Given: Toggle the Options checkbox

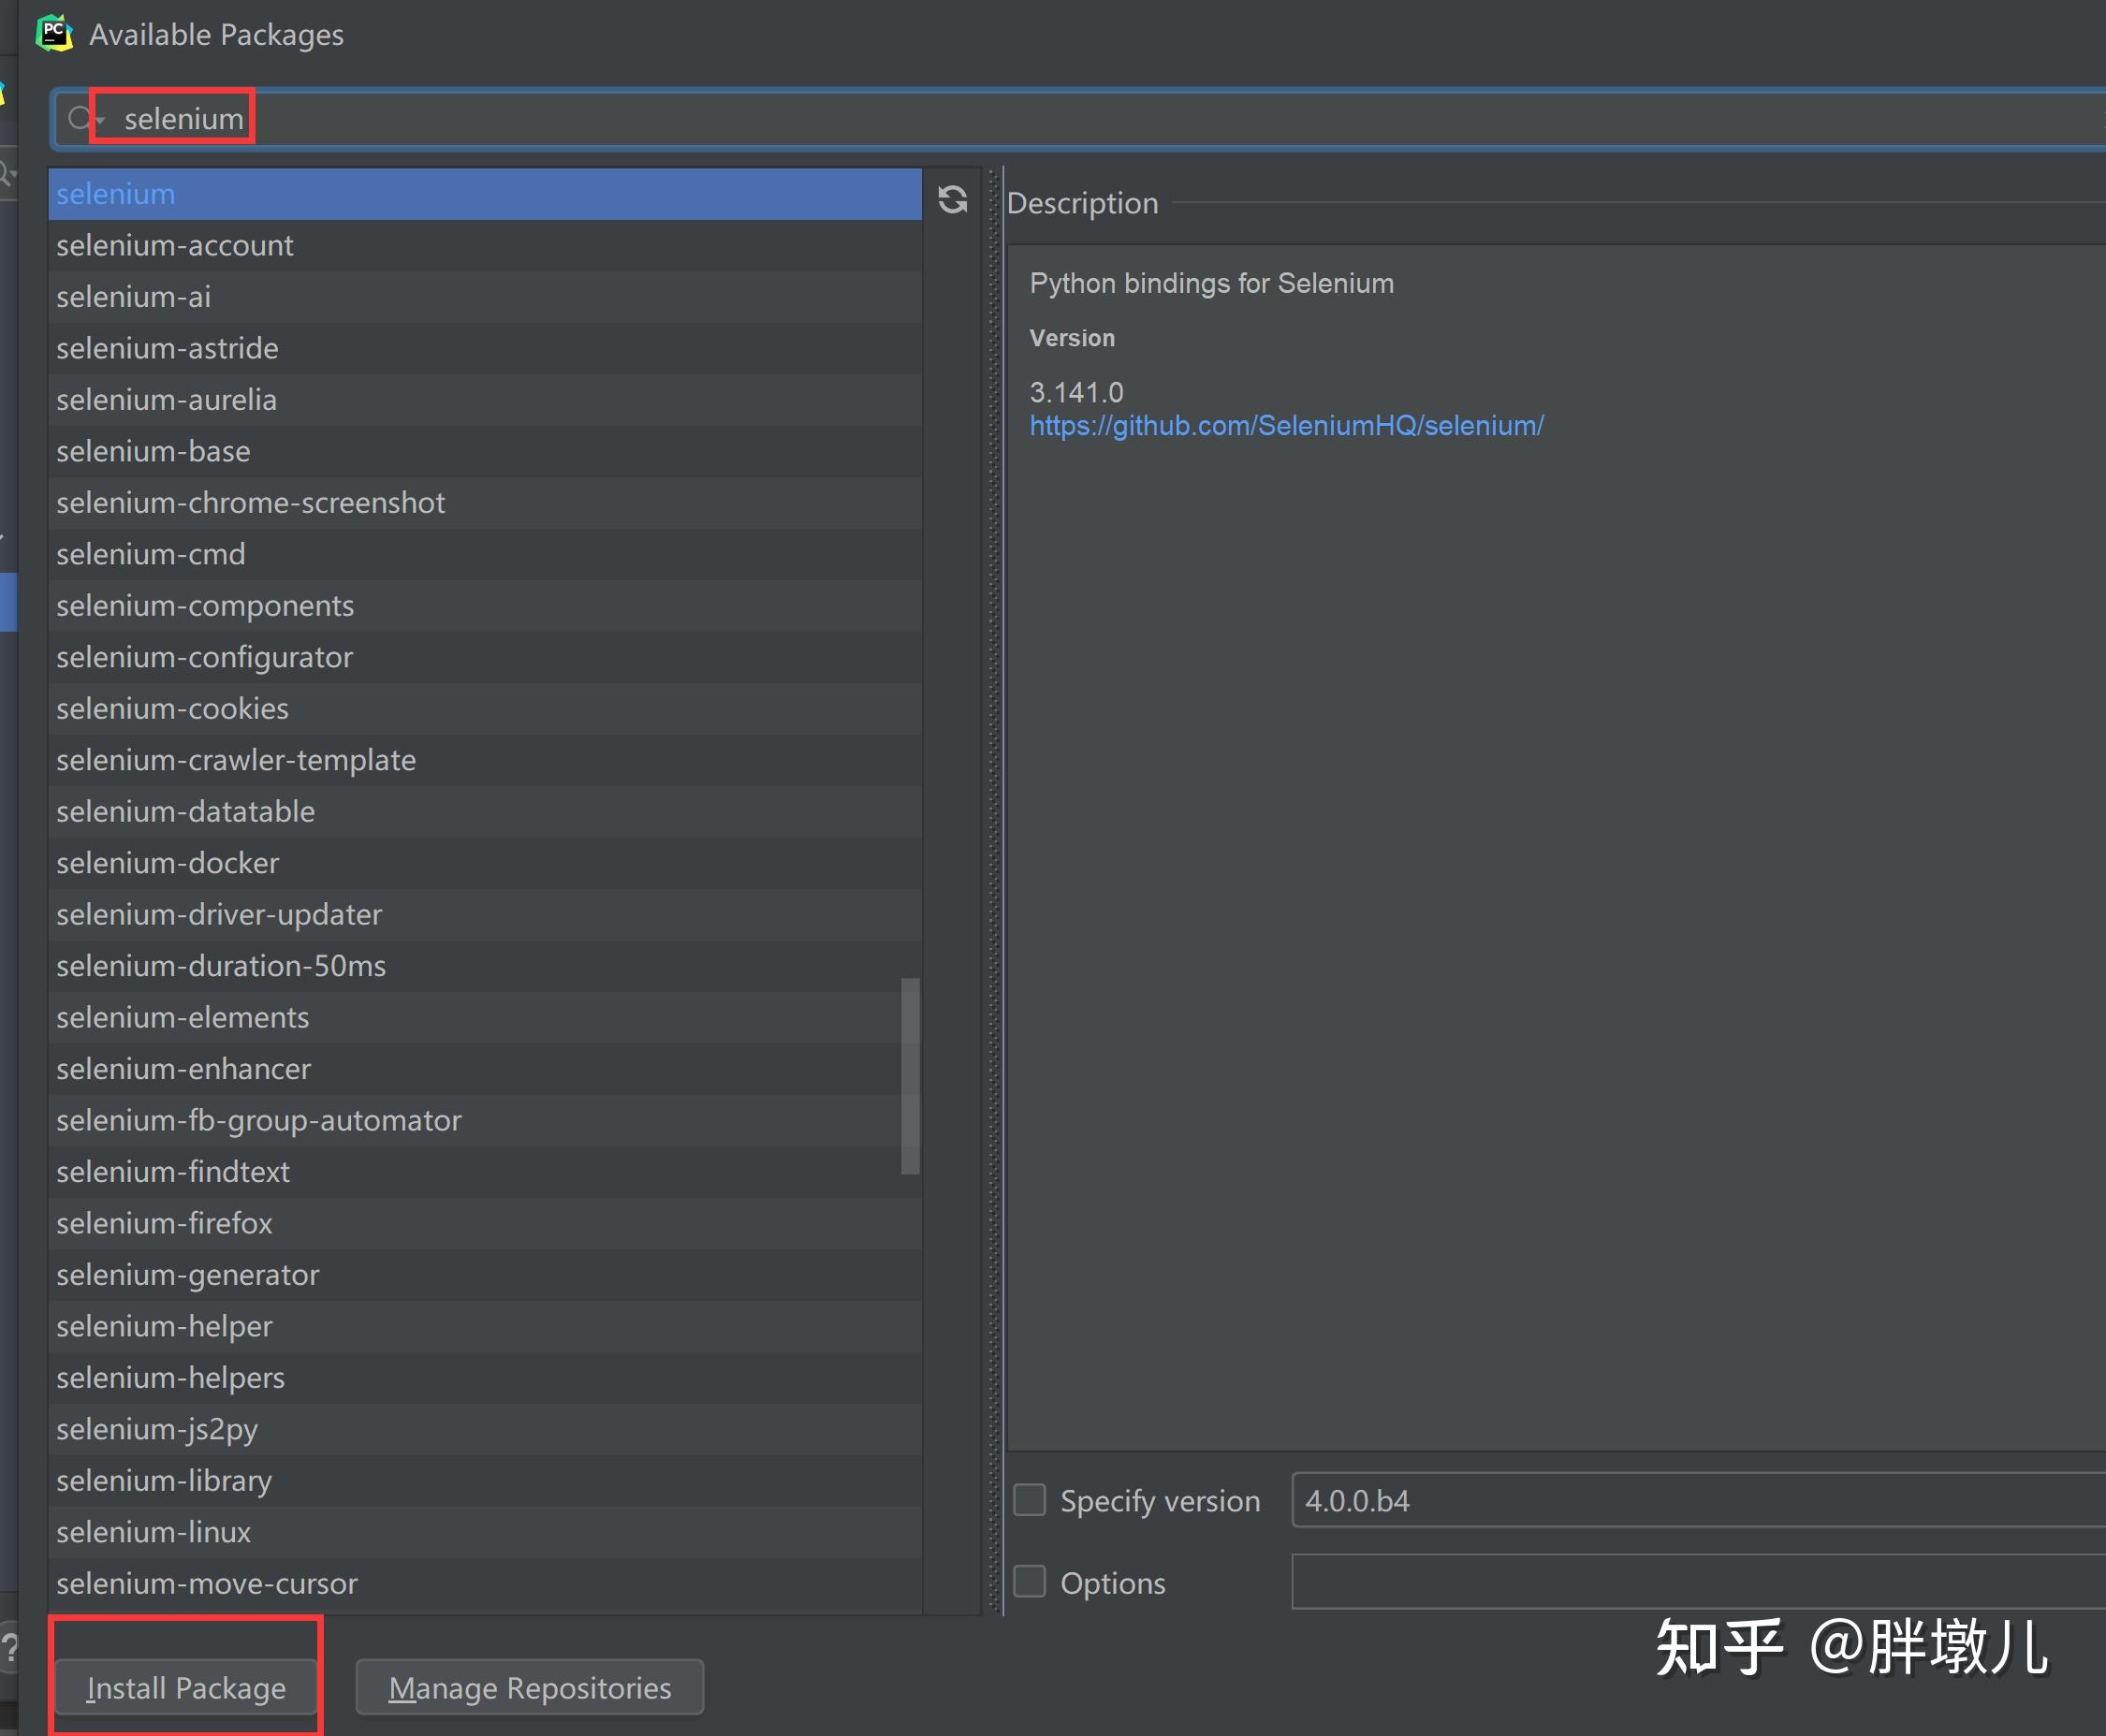Looking at the screenshot, I should pos(1029,1582).
